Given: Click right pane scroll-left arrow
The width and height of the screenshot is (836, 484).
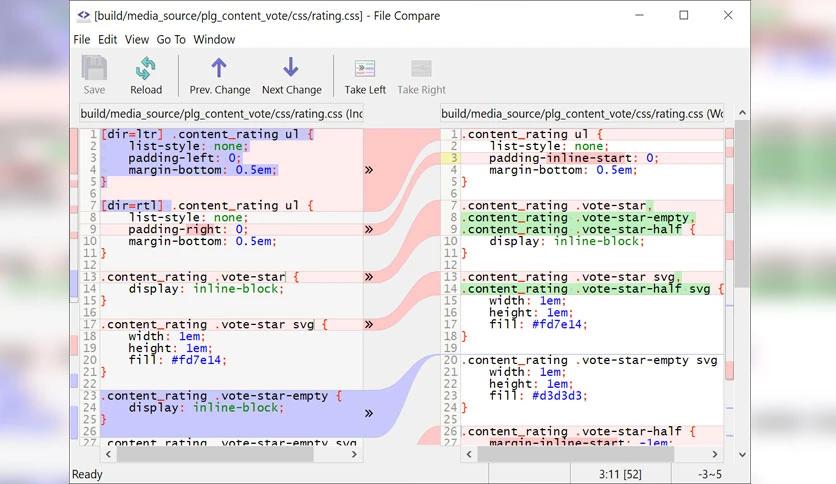Looking at the screenshot, I should point(469,454).
